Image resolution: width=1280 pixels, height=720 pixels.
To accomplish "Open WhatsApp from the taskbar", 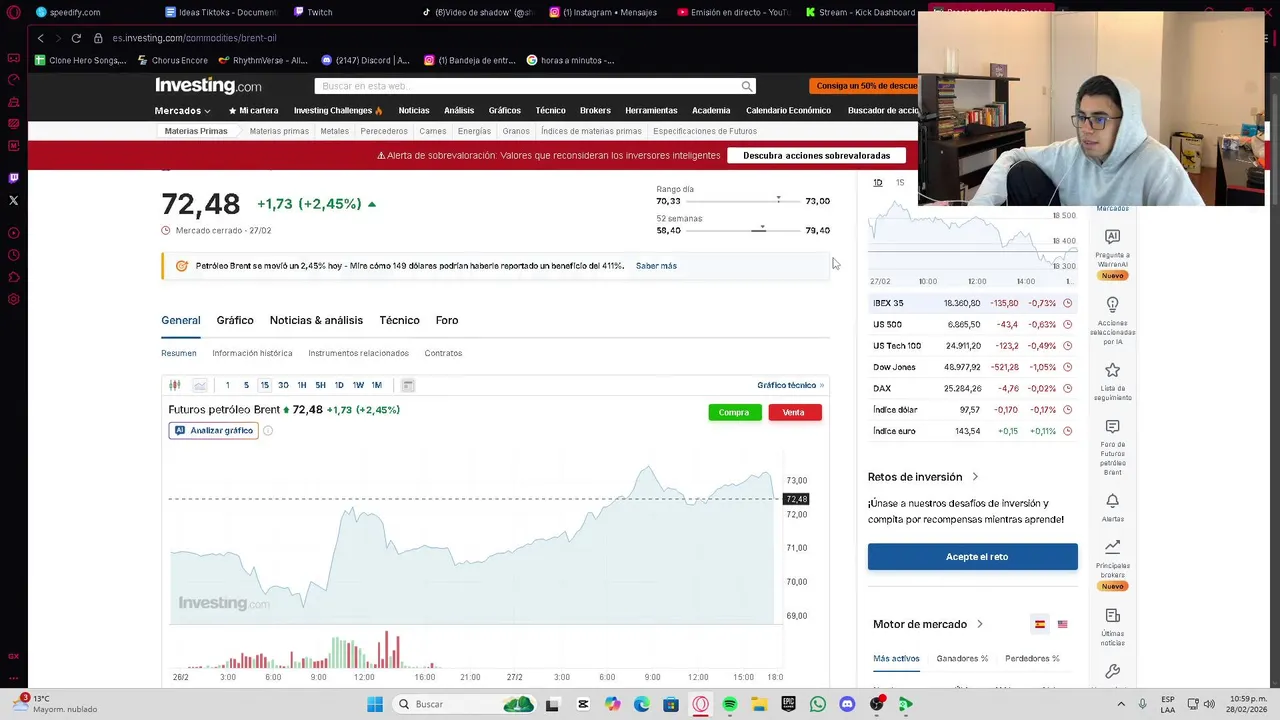I will click(x=818, y=704).
